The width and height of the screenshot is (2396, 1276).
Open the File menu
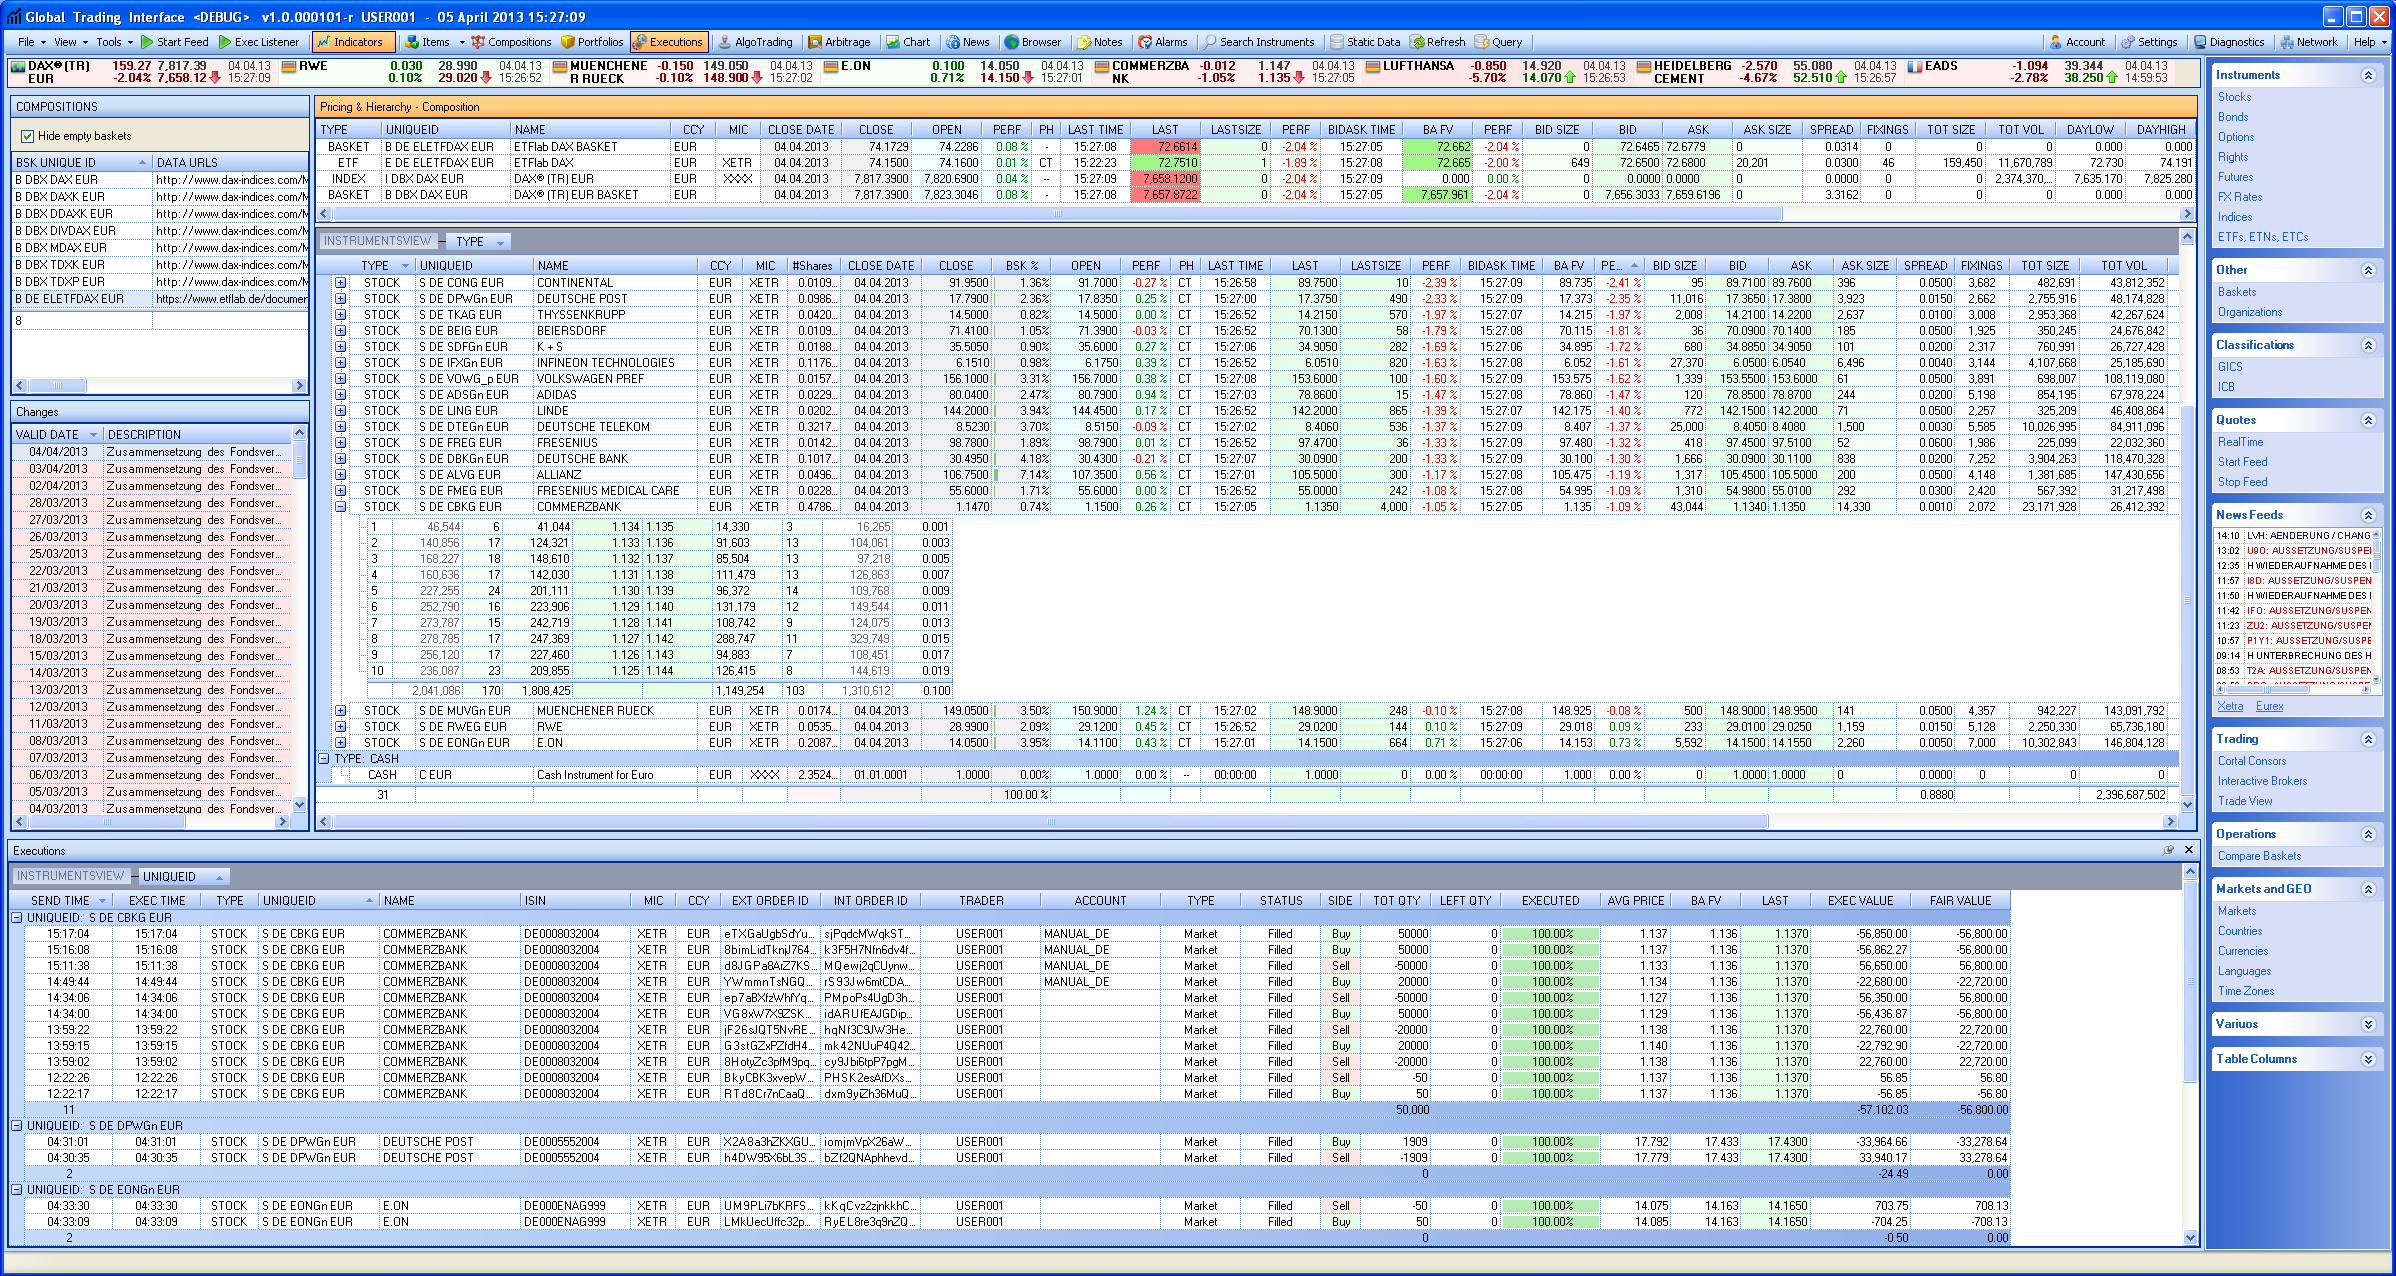(26, 42)
